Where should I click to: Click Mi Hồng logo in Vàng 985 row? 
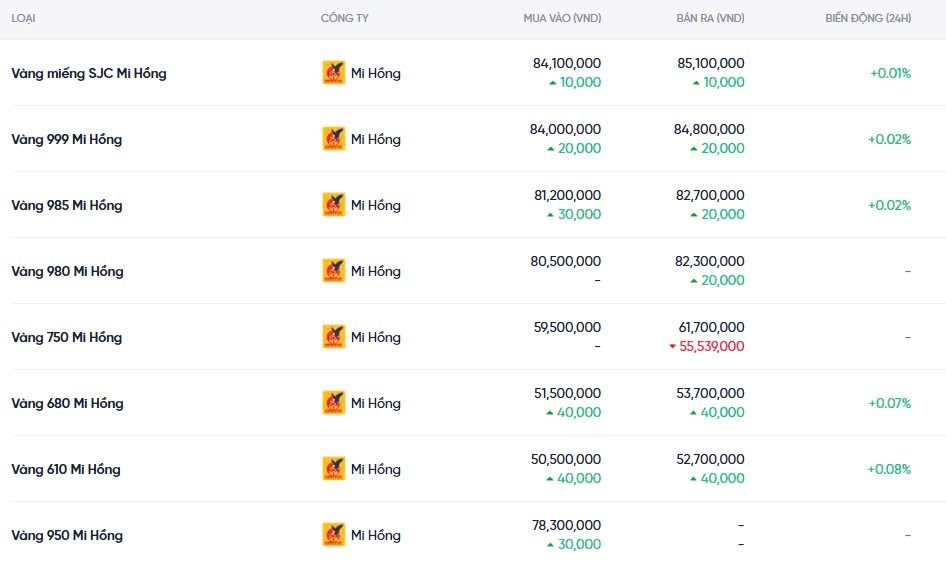tap(333, 205)
